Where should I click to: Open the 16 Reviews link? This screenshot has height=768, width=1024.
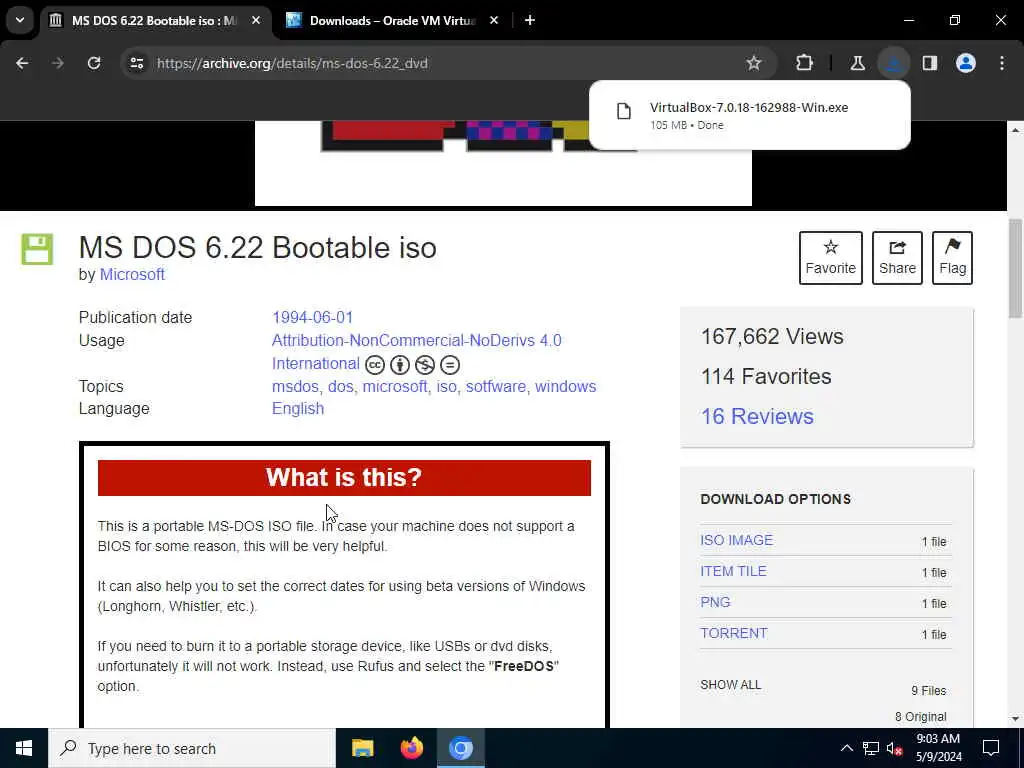click(757, 416)
